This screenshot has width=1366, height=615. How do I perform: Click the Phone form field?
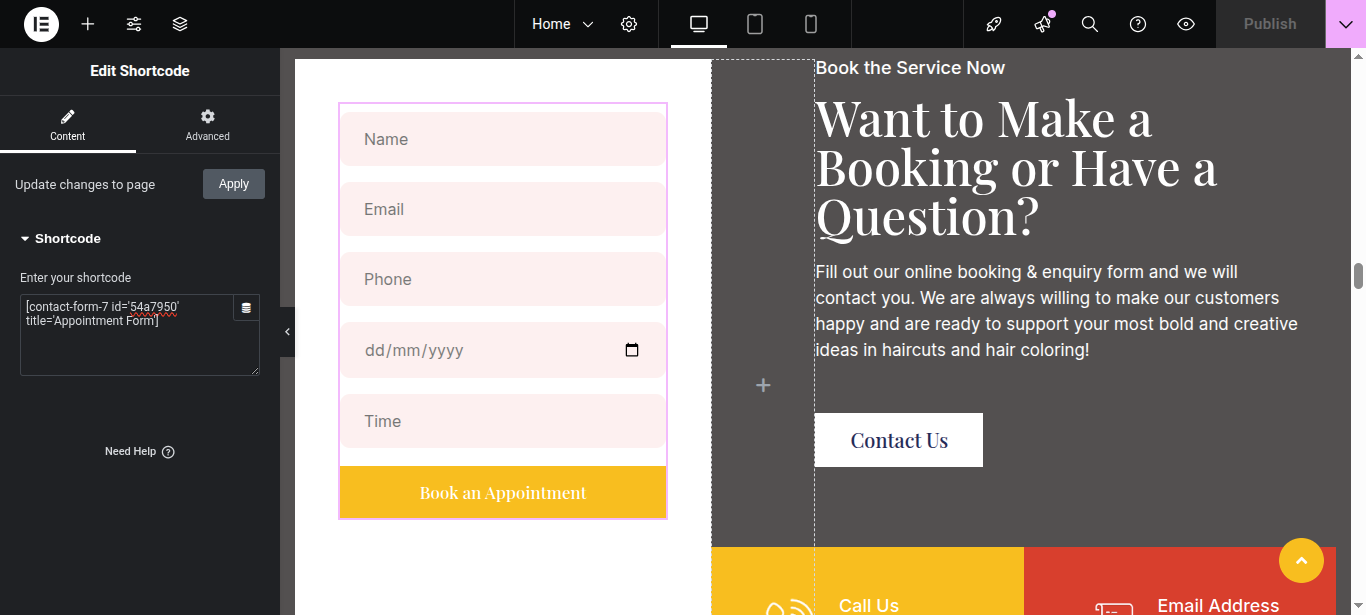pyautogui.click(x=503, y=279)
